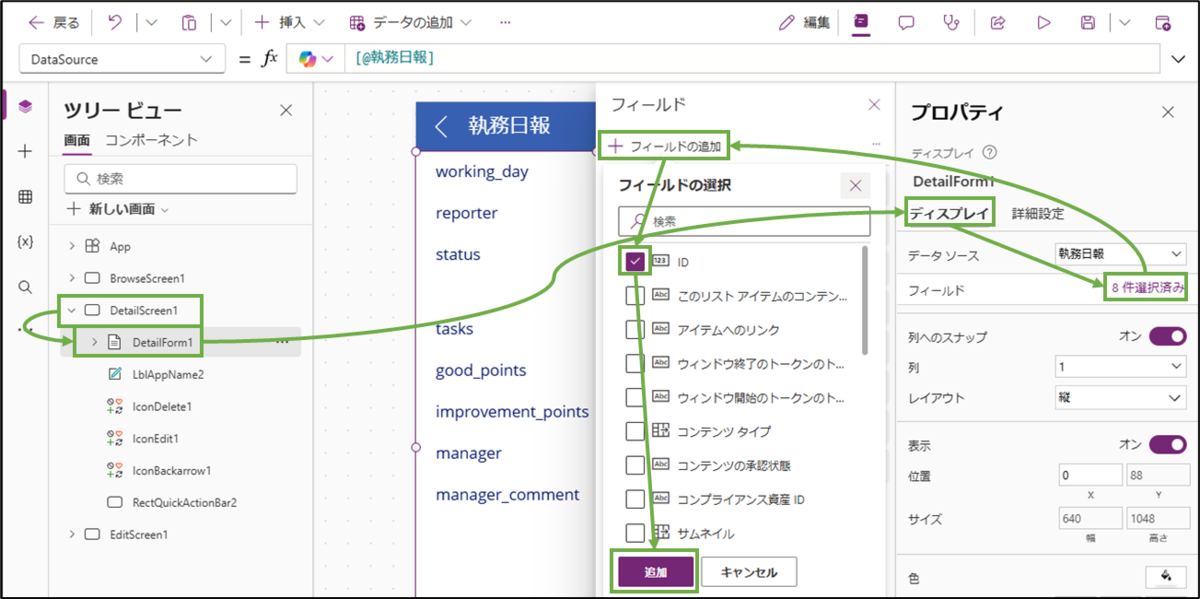Click the publish icon at toolbar end
The image size is (1200, 599).
(x=1163, y=22)
